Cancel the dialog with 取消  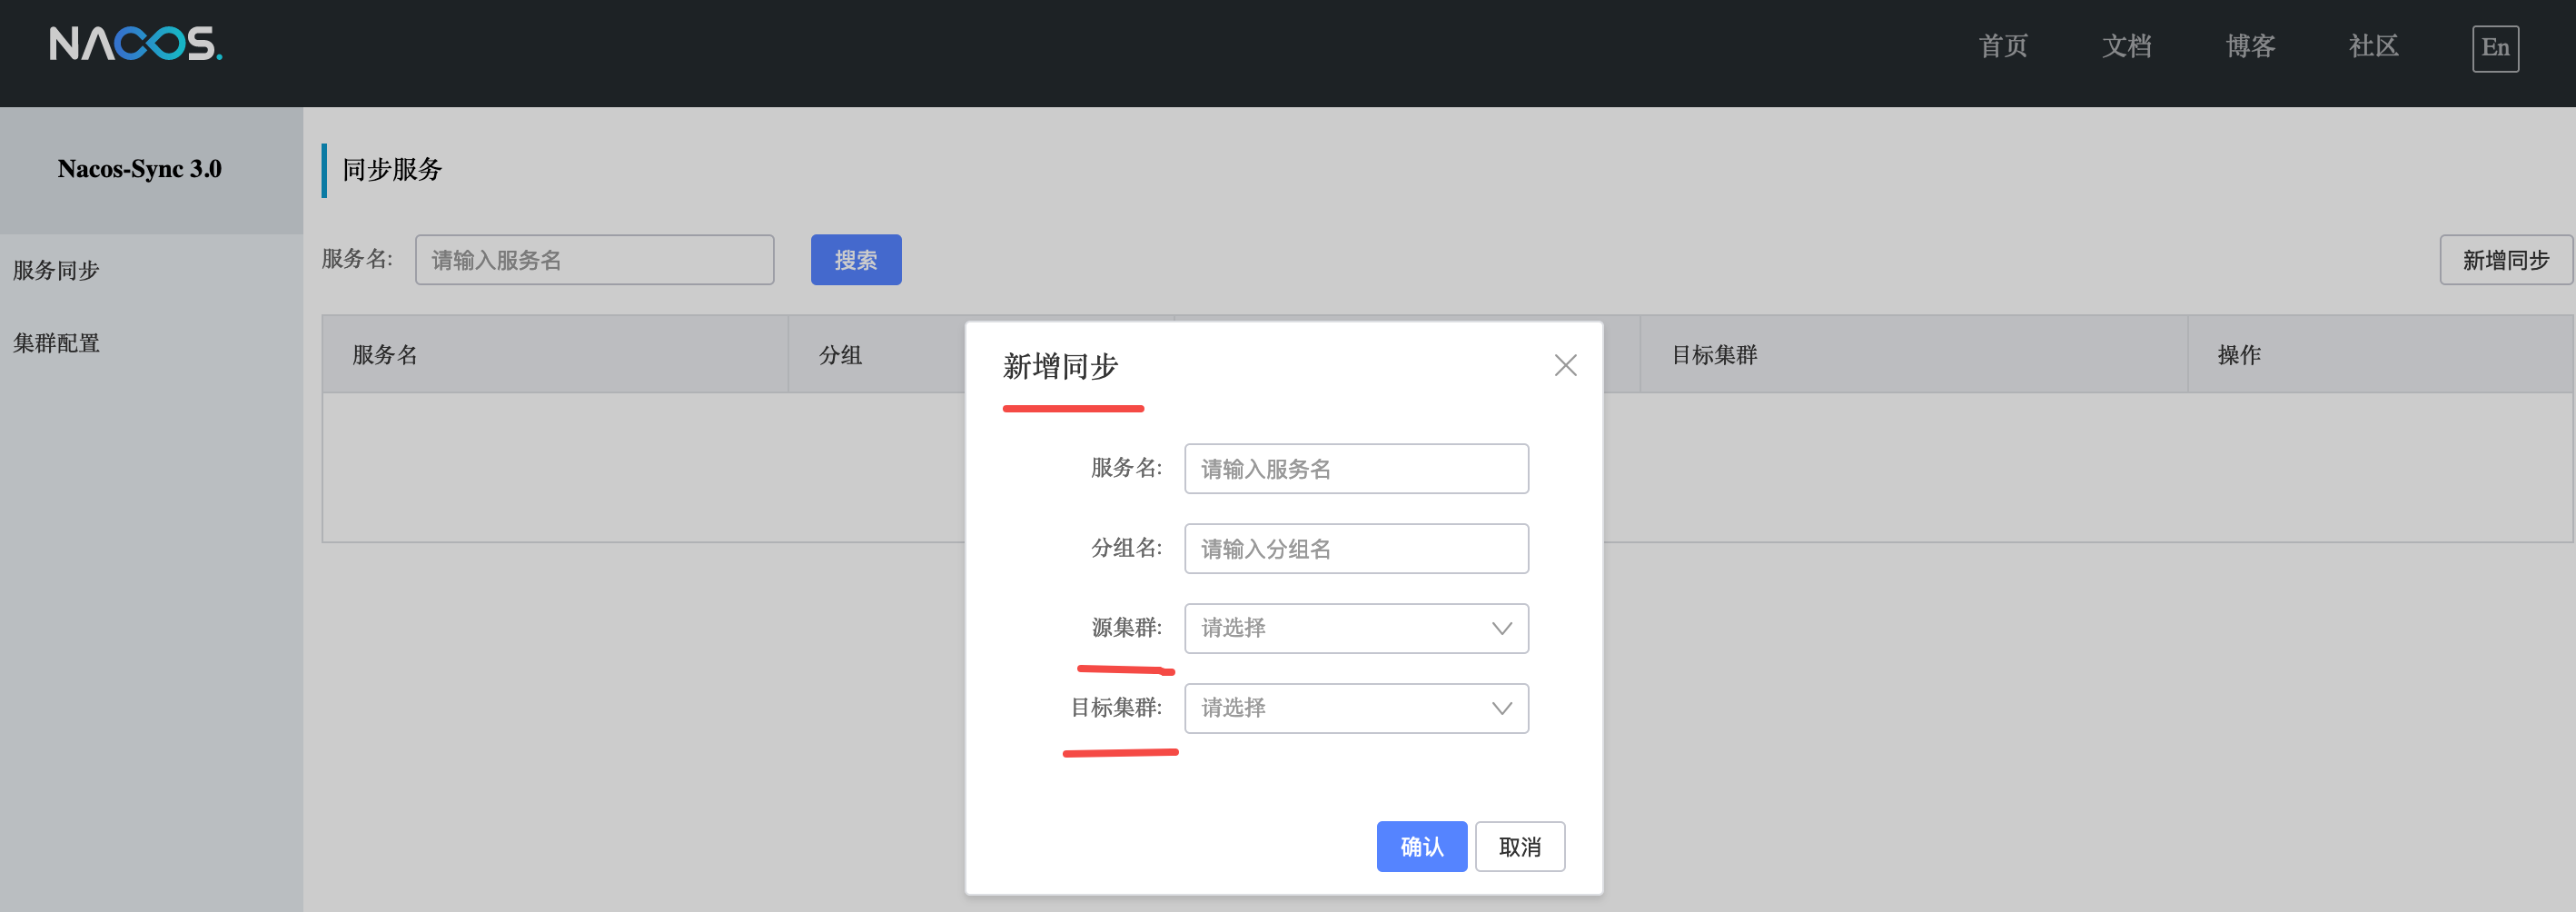(x=1519, y=846)
